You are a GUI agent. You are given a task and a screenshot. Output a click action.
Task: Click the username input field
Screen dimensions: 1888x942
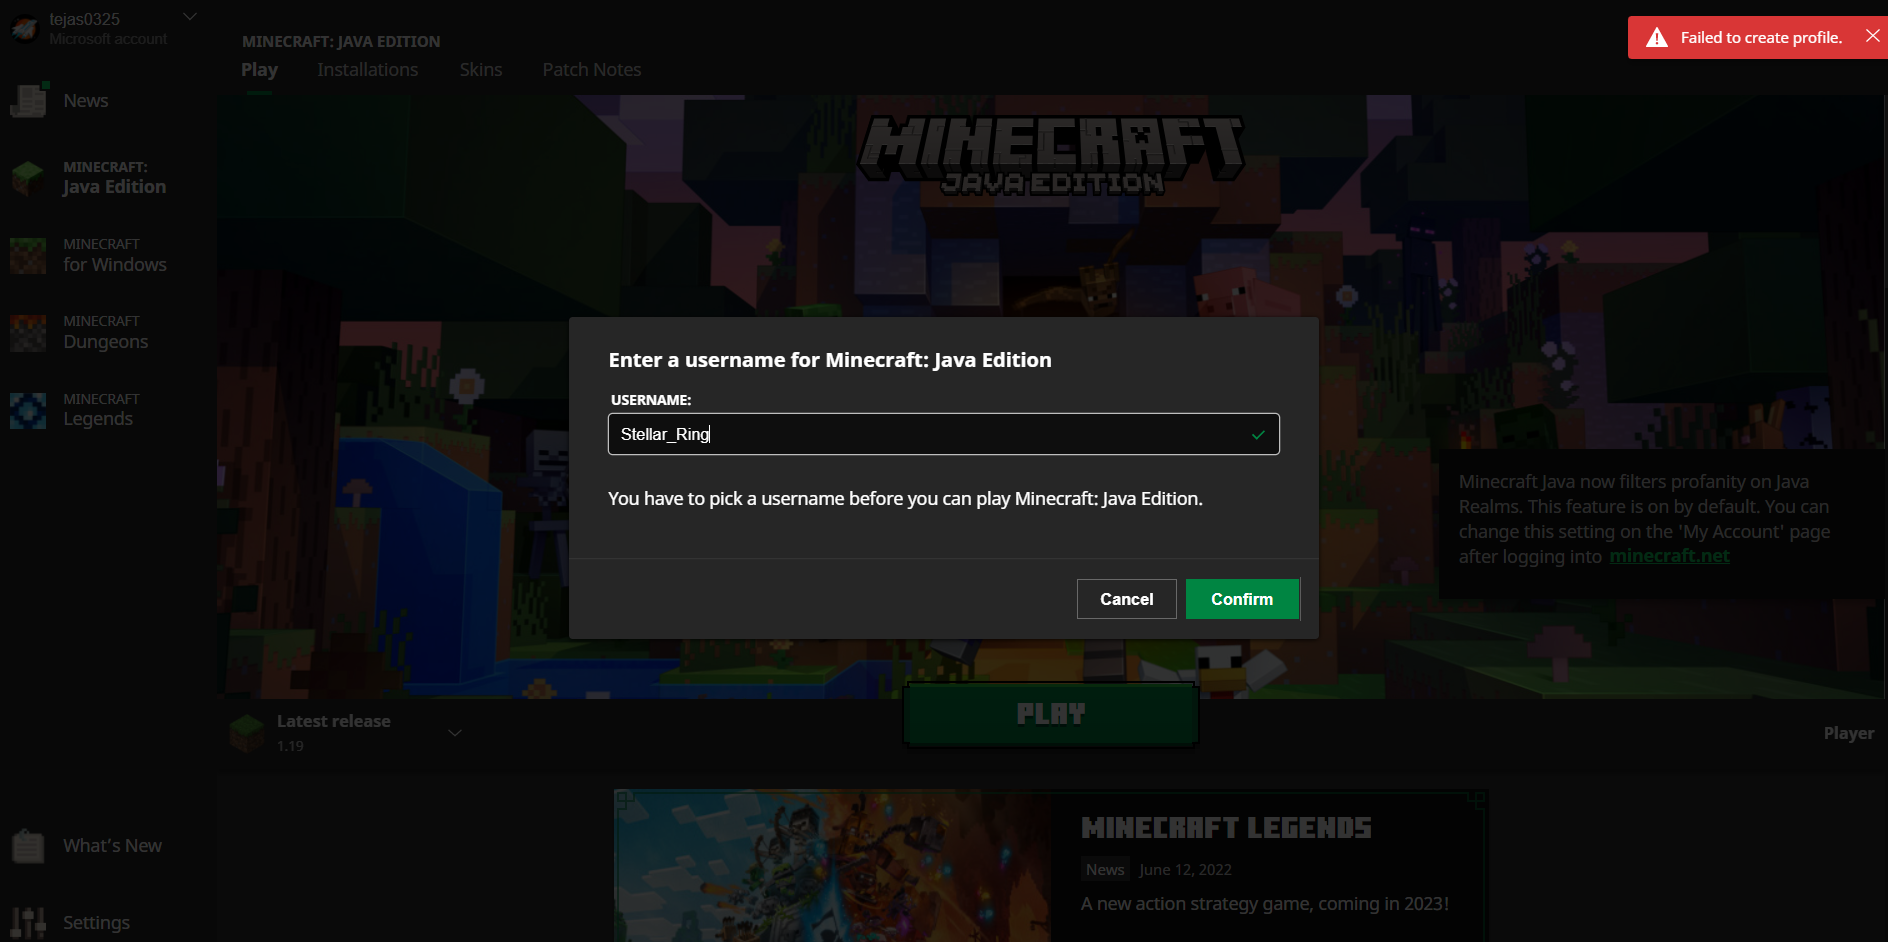[944, 434]
